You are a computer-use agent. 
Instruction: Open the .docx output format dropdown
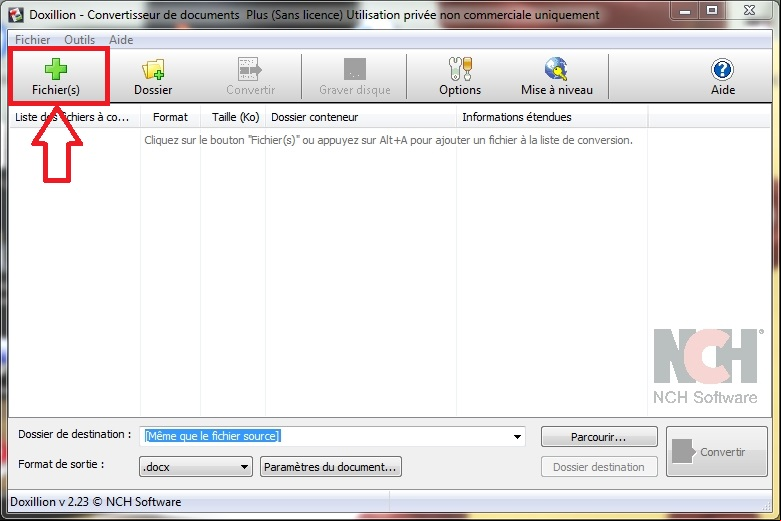point(196,467)
